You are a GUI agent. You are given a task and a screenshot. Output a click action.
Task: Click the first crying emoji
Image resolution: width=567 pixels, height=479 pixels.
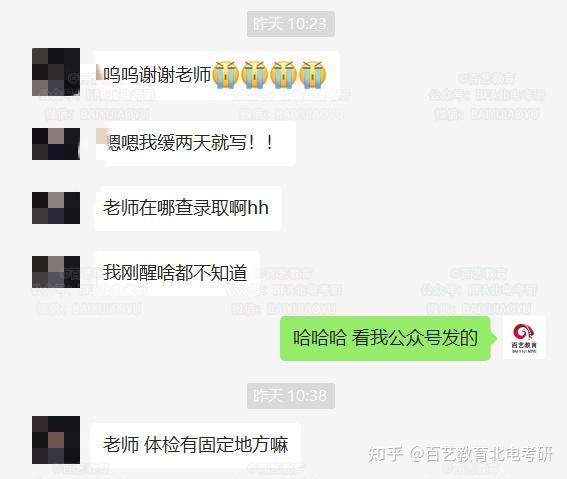coord(225,75)
